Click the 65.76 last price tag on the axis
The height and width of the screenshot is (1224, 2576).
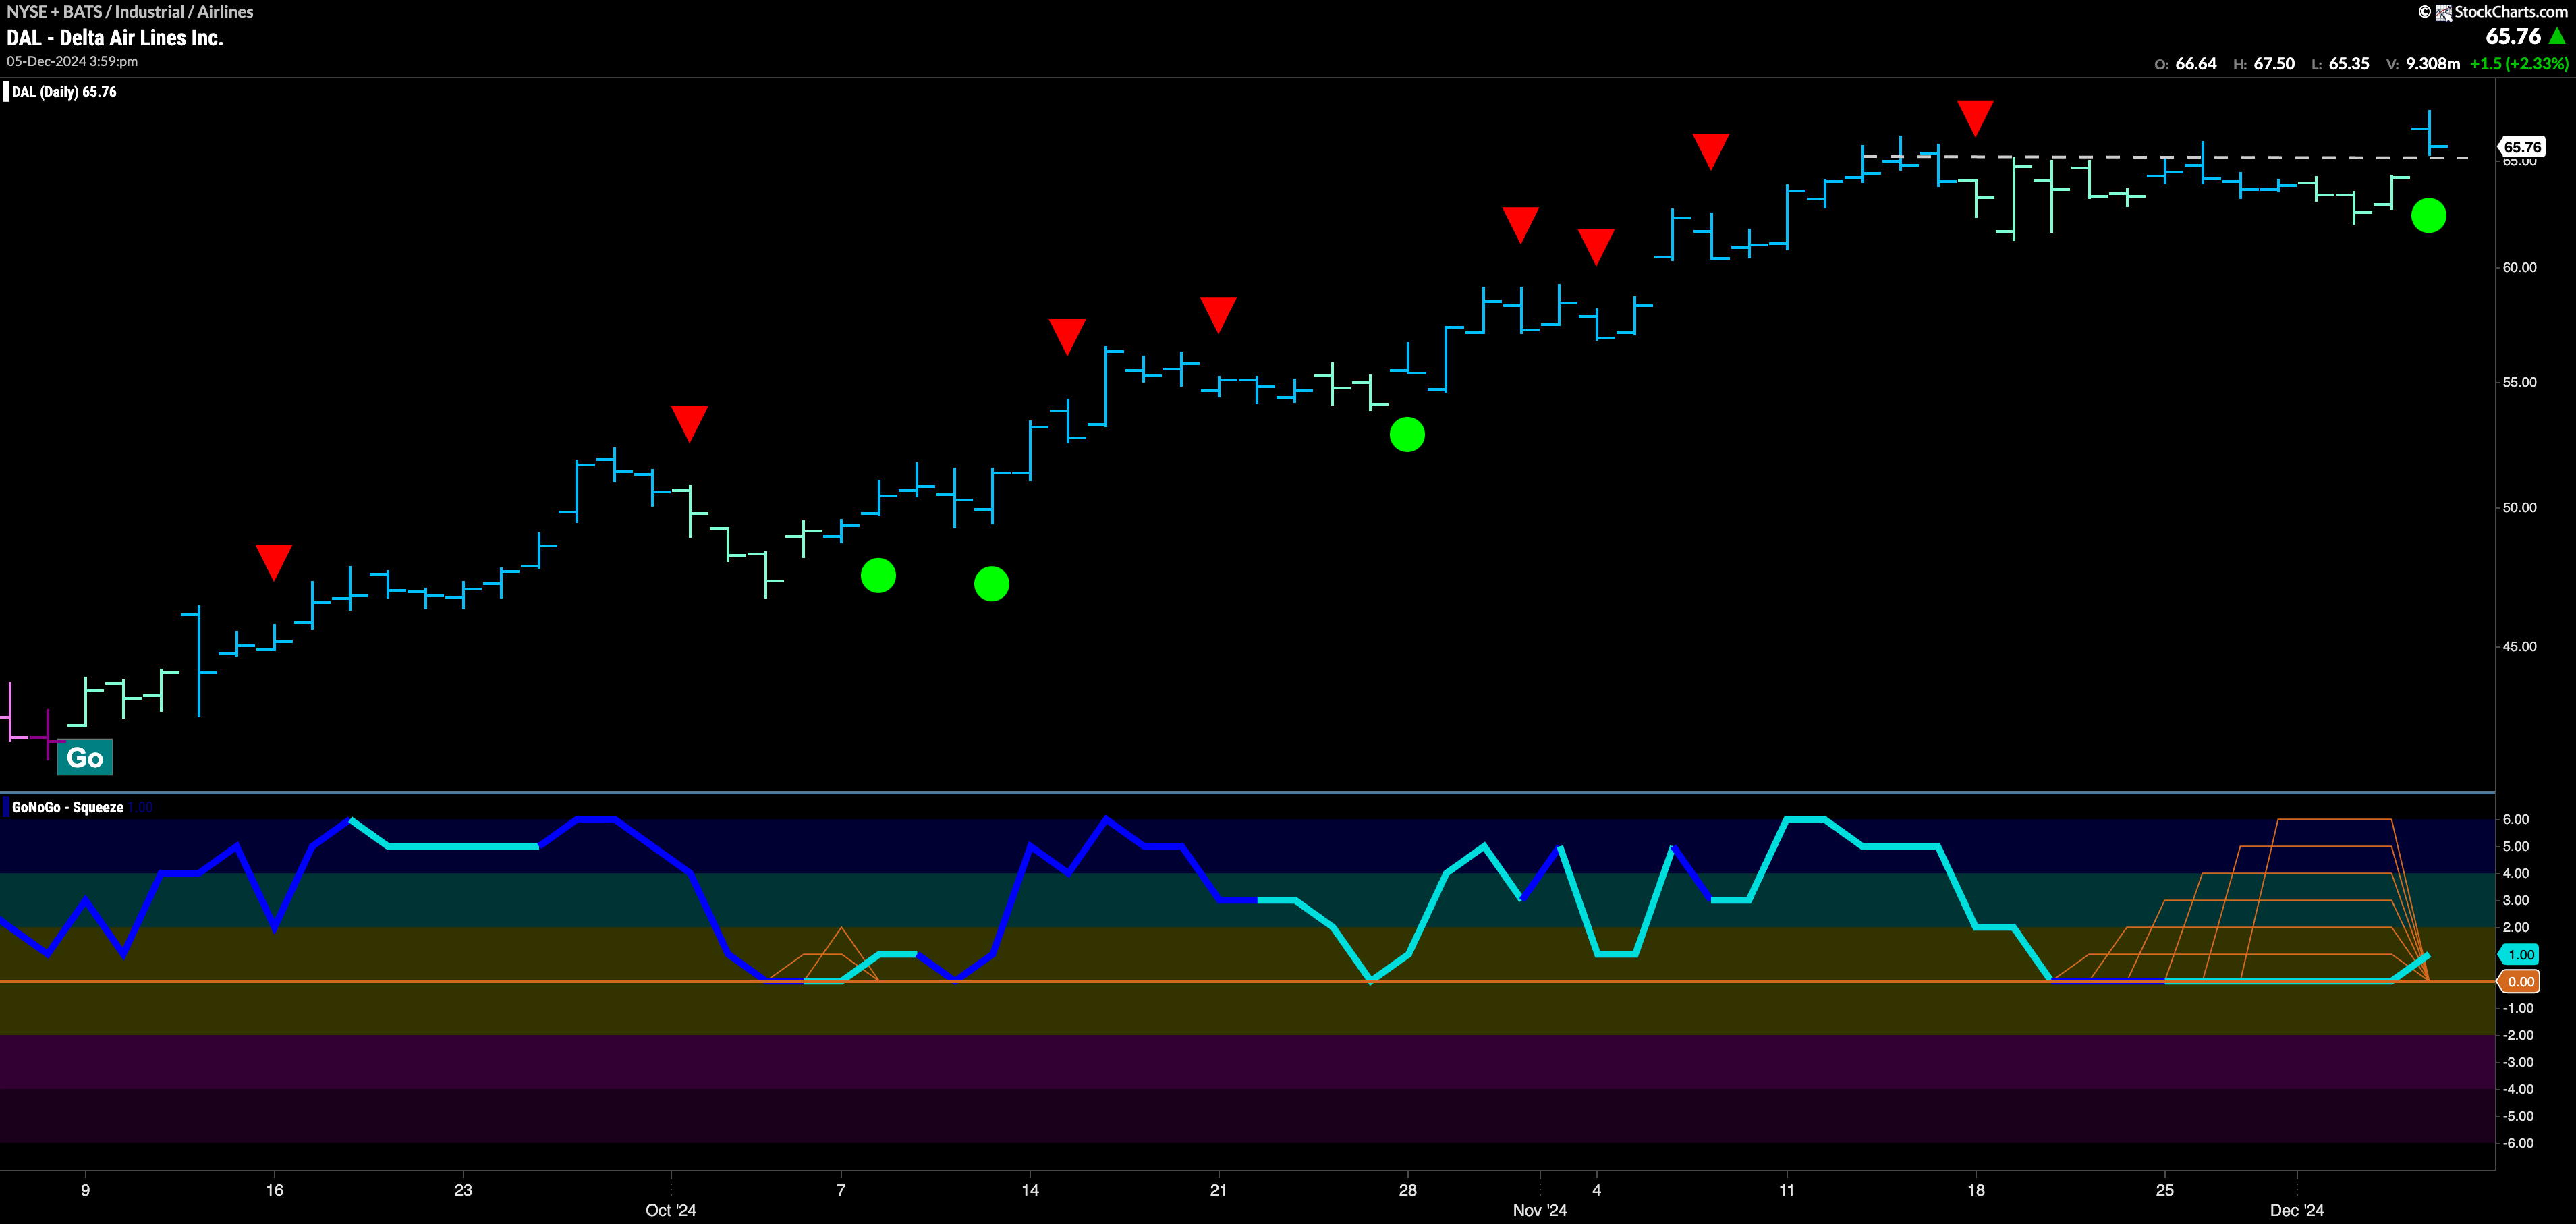(2522, 147)
